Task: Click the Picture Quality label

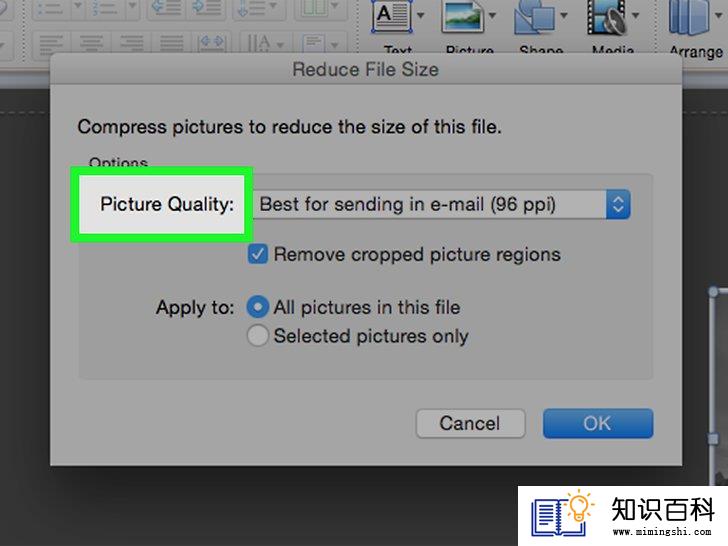Action: click(167, 204)
